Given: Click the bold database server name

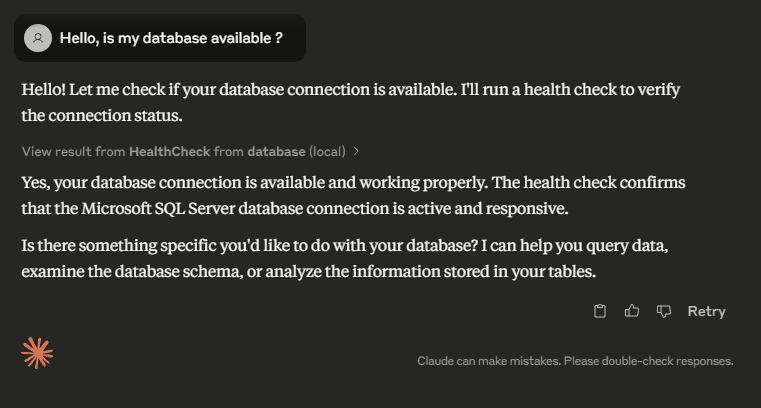Looking at the screenshot, I should [x=276, y=151].
